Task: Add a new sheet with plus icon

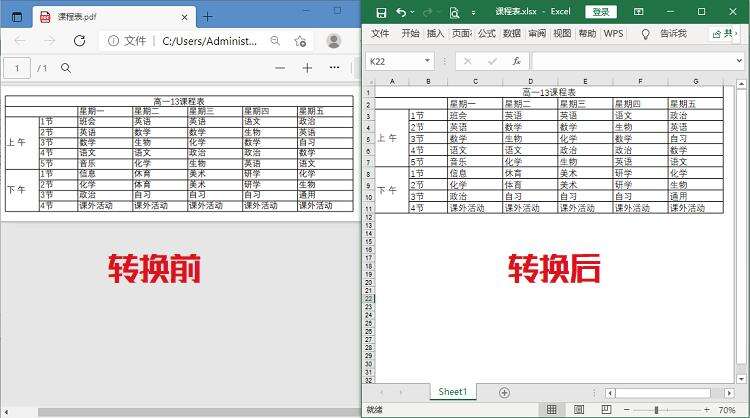Action: click(x=504, y=393)
